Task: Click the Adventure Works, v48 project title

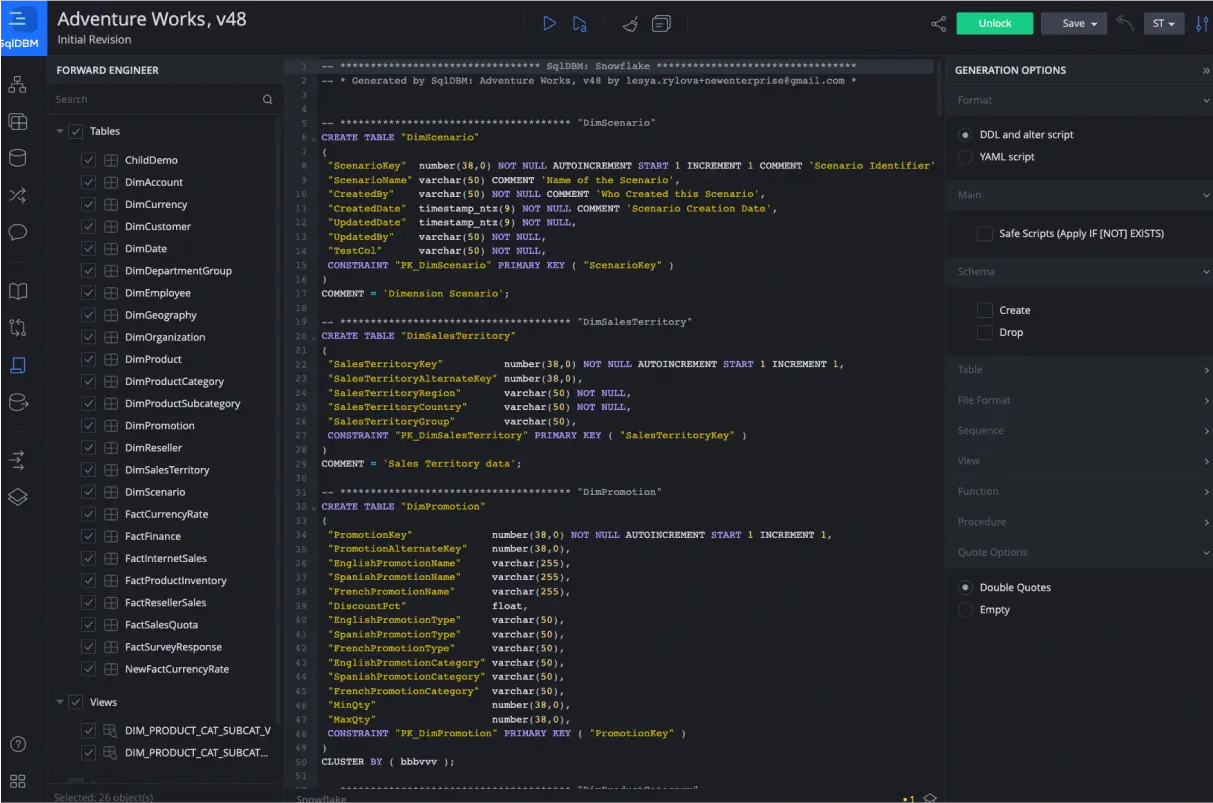Action: pyautogui.click(x=152, y=19)
